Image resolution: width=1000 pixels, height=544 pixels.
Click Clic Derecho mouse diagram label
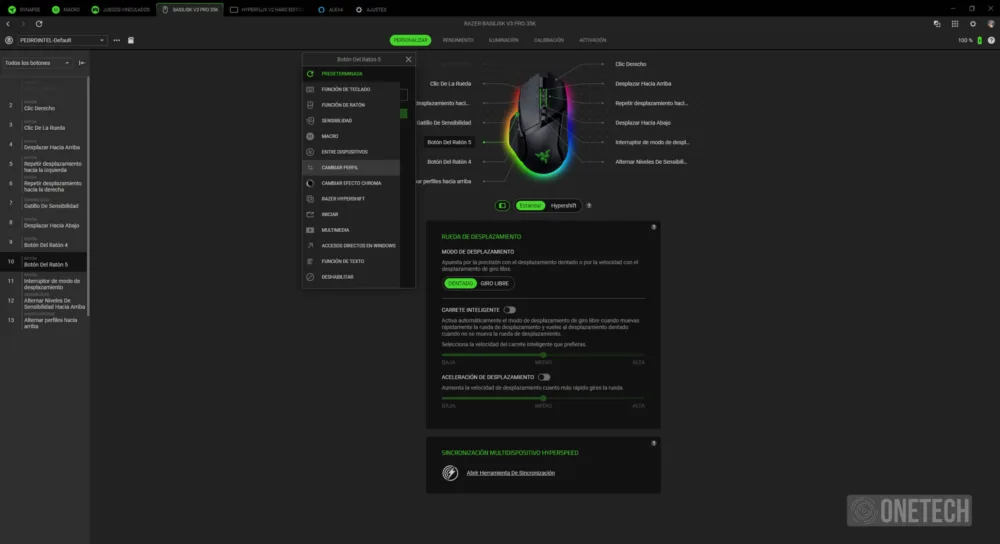(630, 64)
